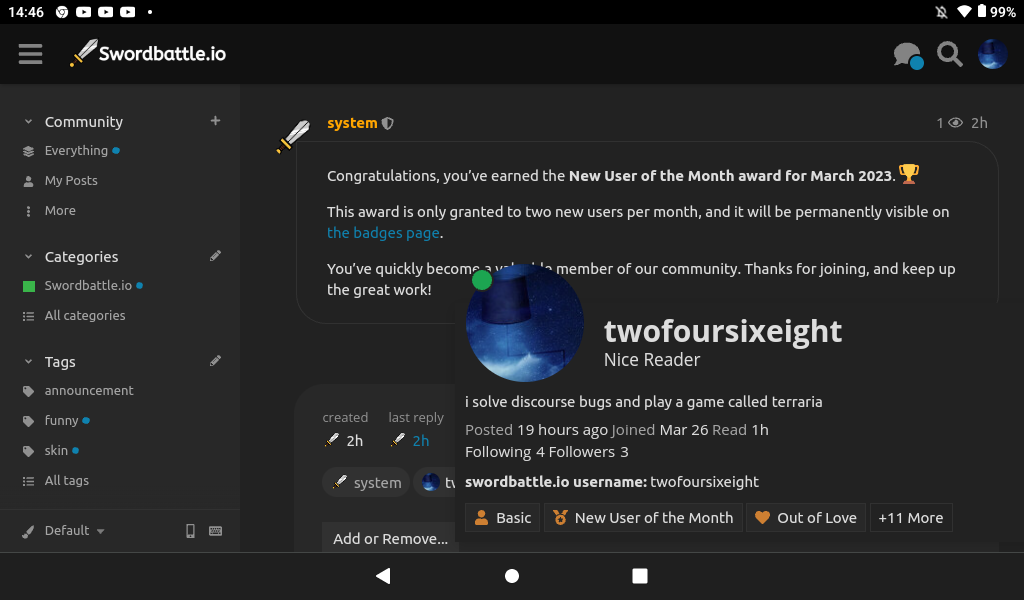Open the skin tag
This screenshot has height=600, width=1024.
56,450
